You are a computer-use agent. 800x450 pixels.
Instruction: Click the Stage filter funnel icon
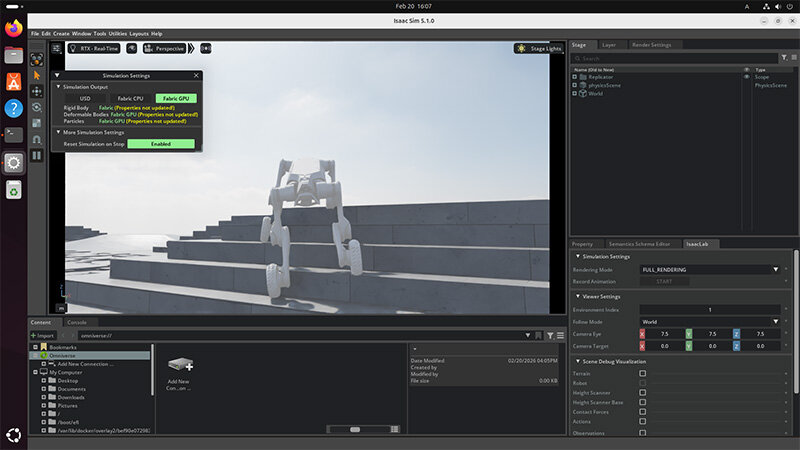coord(783,57)
